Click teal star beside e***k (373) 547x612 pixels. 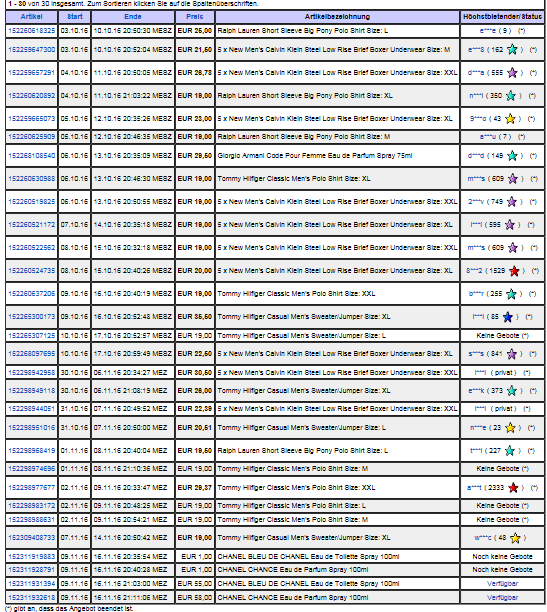coord(511,390)
